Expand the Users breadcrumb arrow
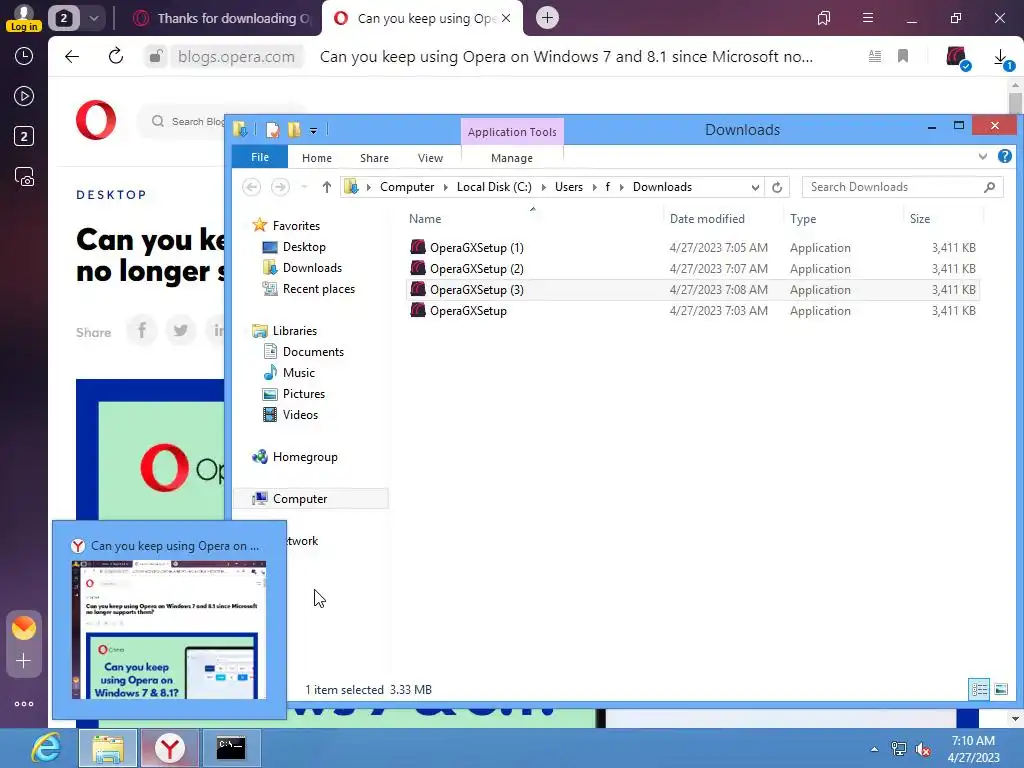 click(x=595, y=187)
